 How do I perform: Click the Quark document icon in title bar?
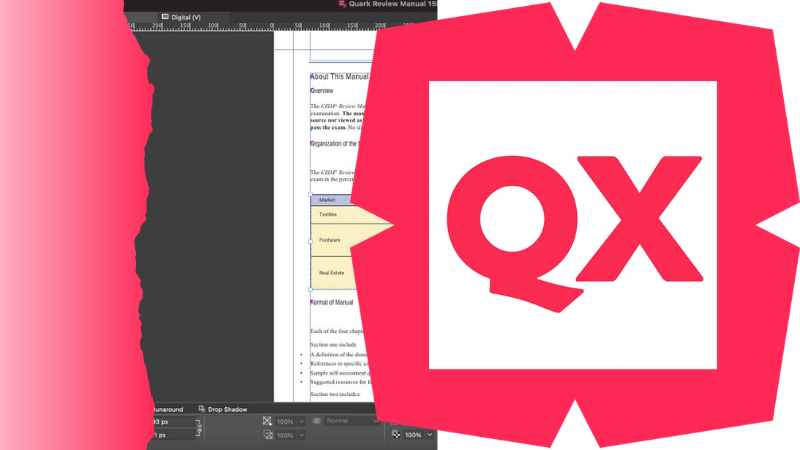coord(342,4)
